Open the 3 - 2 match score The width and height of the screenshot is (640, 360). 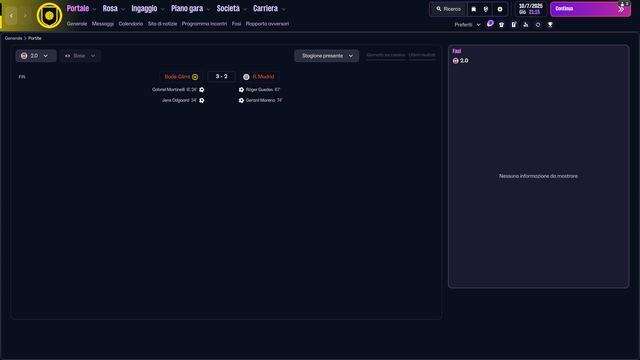pyautogui.click(x=221, y=77)
